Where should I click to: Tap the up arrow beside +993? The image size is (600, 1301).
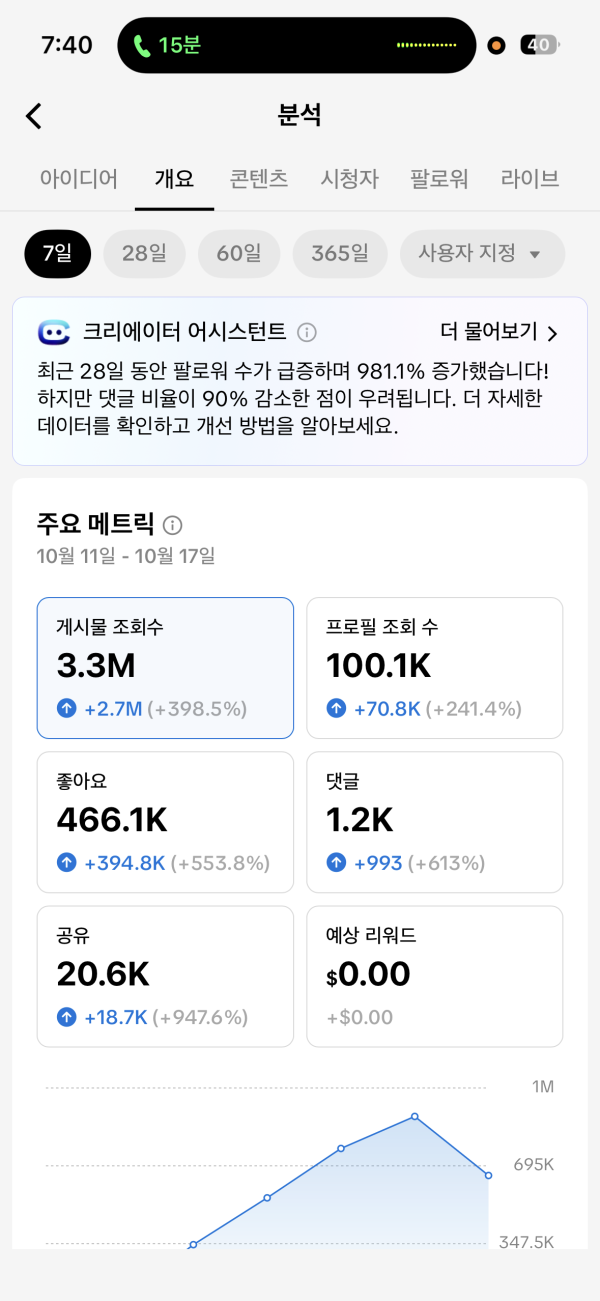[x=337, y=863]
